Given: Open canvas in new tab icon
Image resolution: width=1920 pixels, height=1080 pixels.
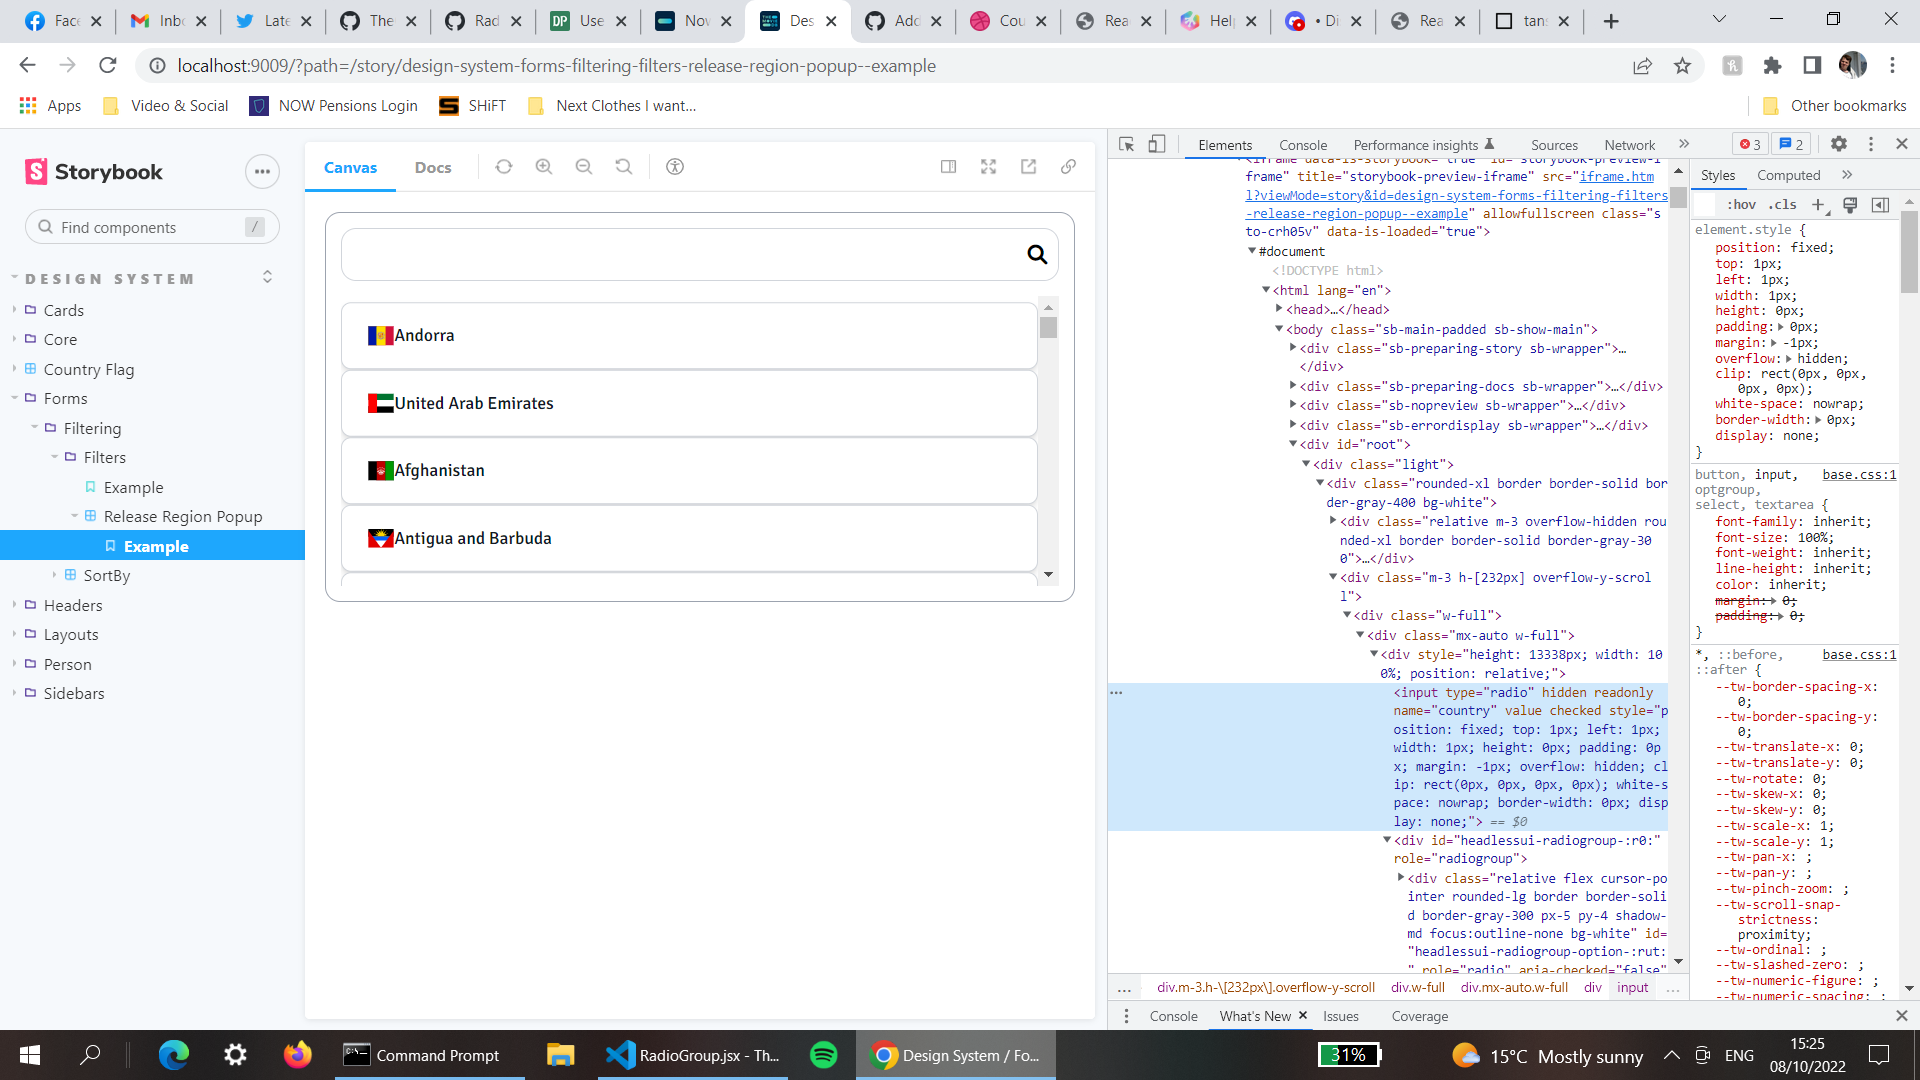Looking at the screenshot, I should [1029, 167].
